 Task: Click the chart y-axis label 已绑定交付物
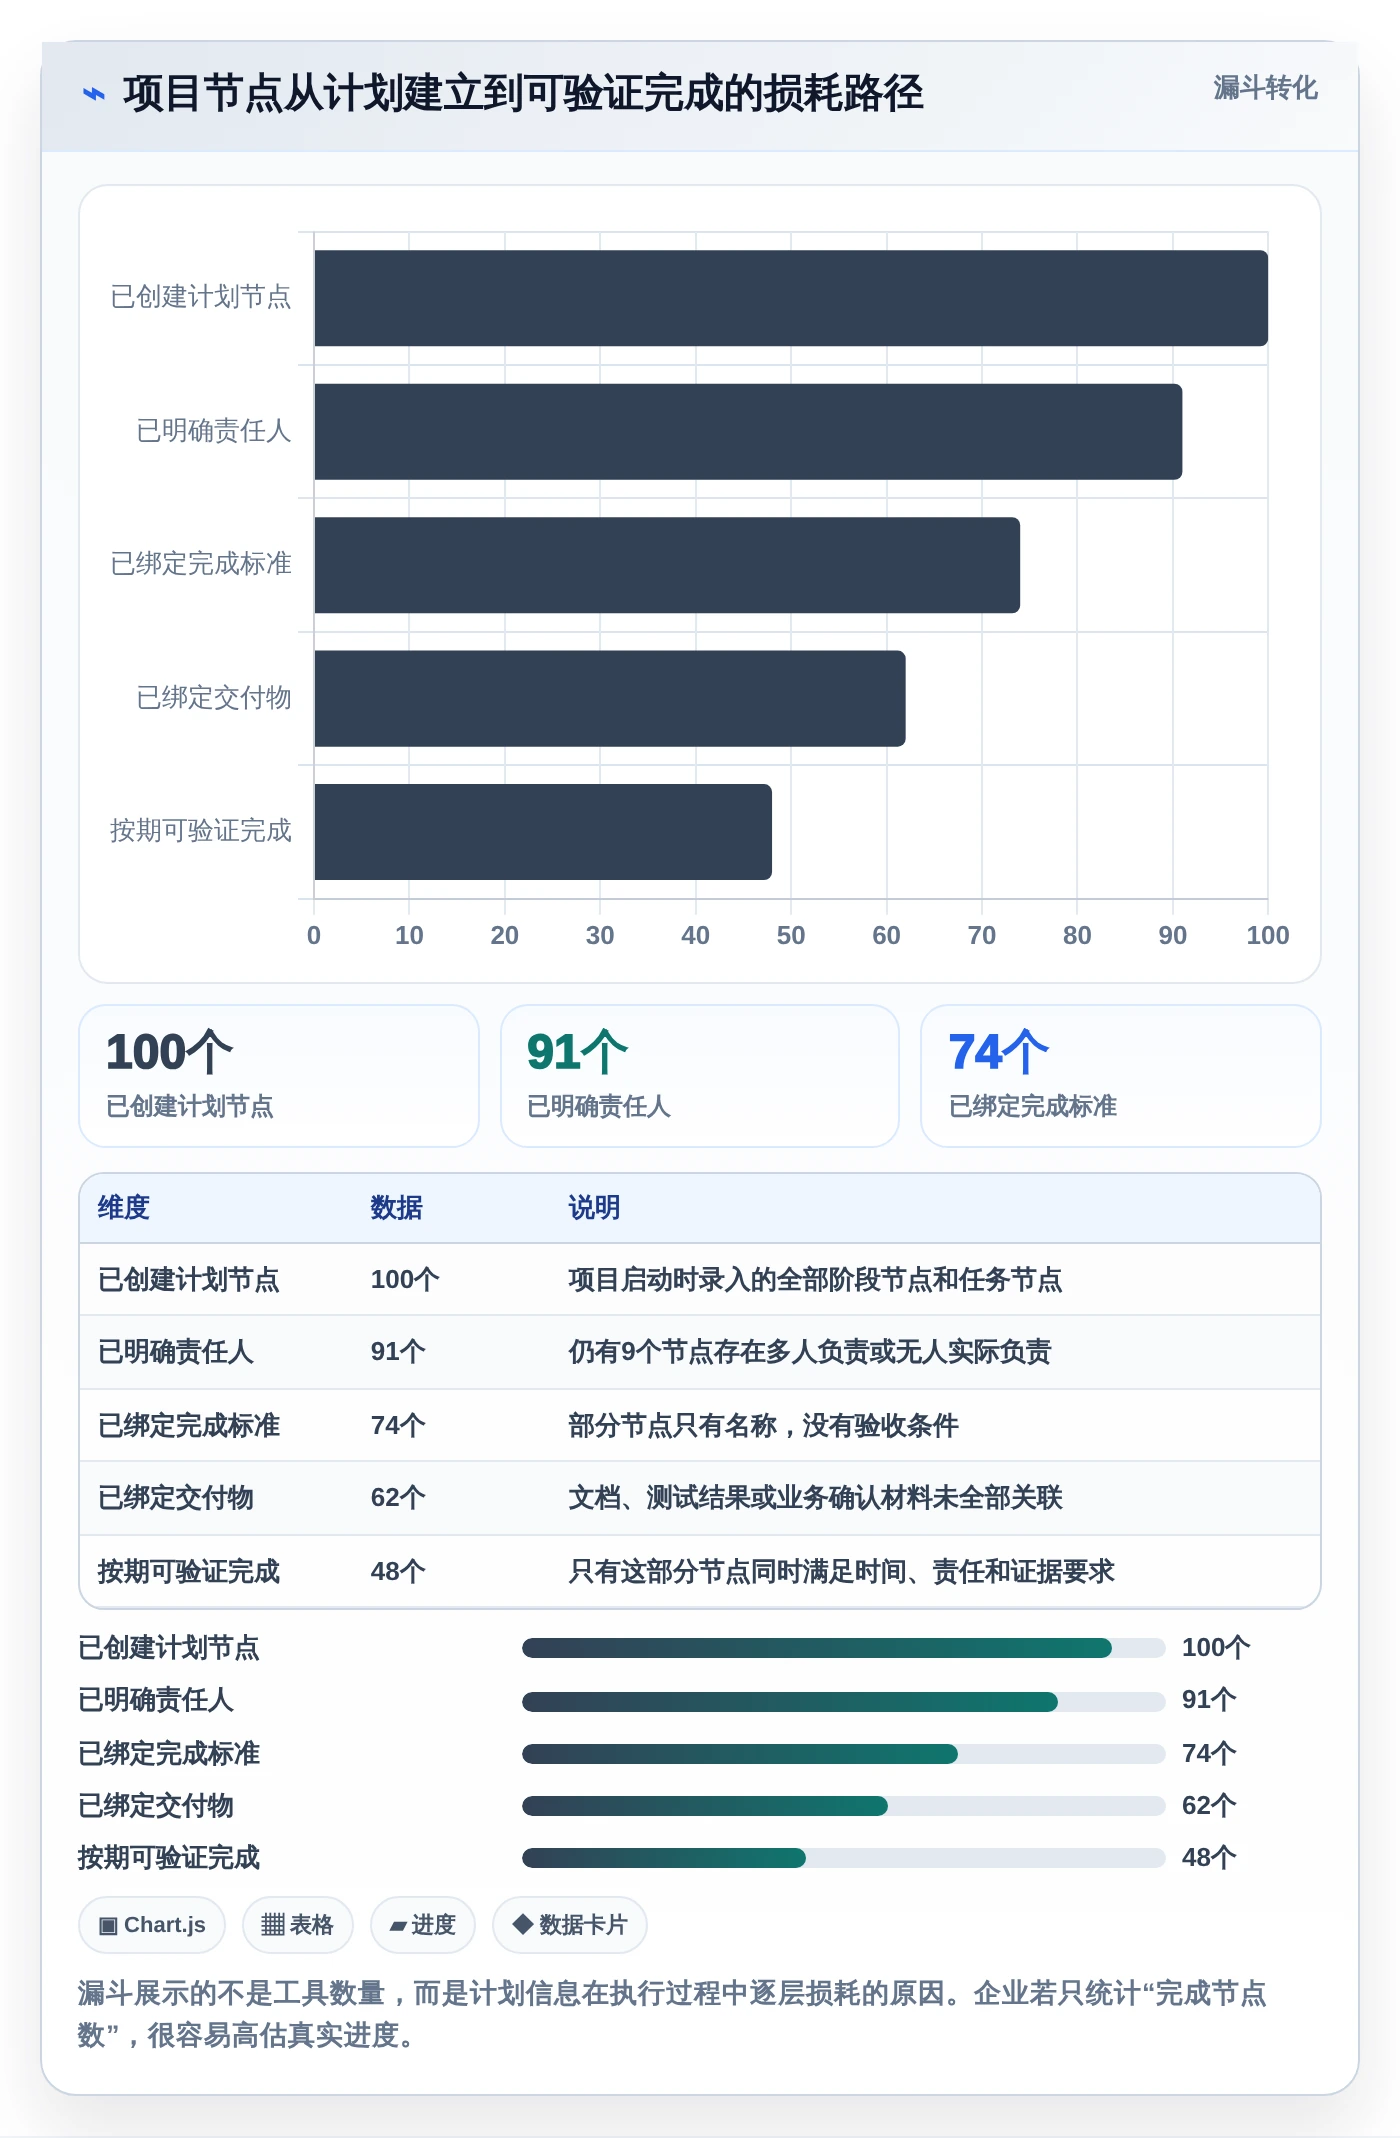[x=214, y=697]
